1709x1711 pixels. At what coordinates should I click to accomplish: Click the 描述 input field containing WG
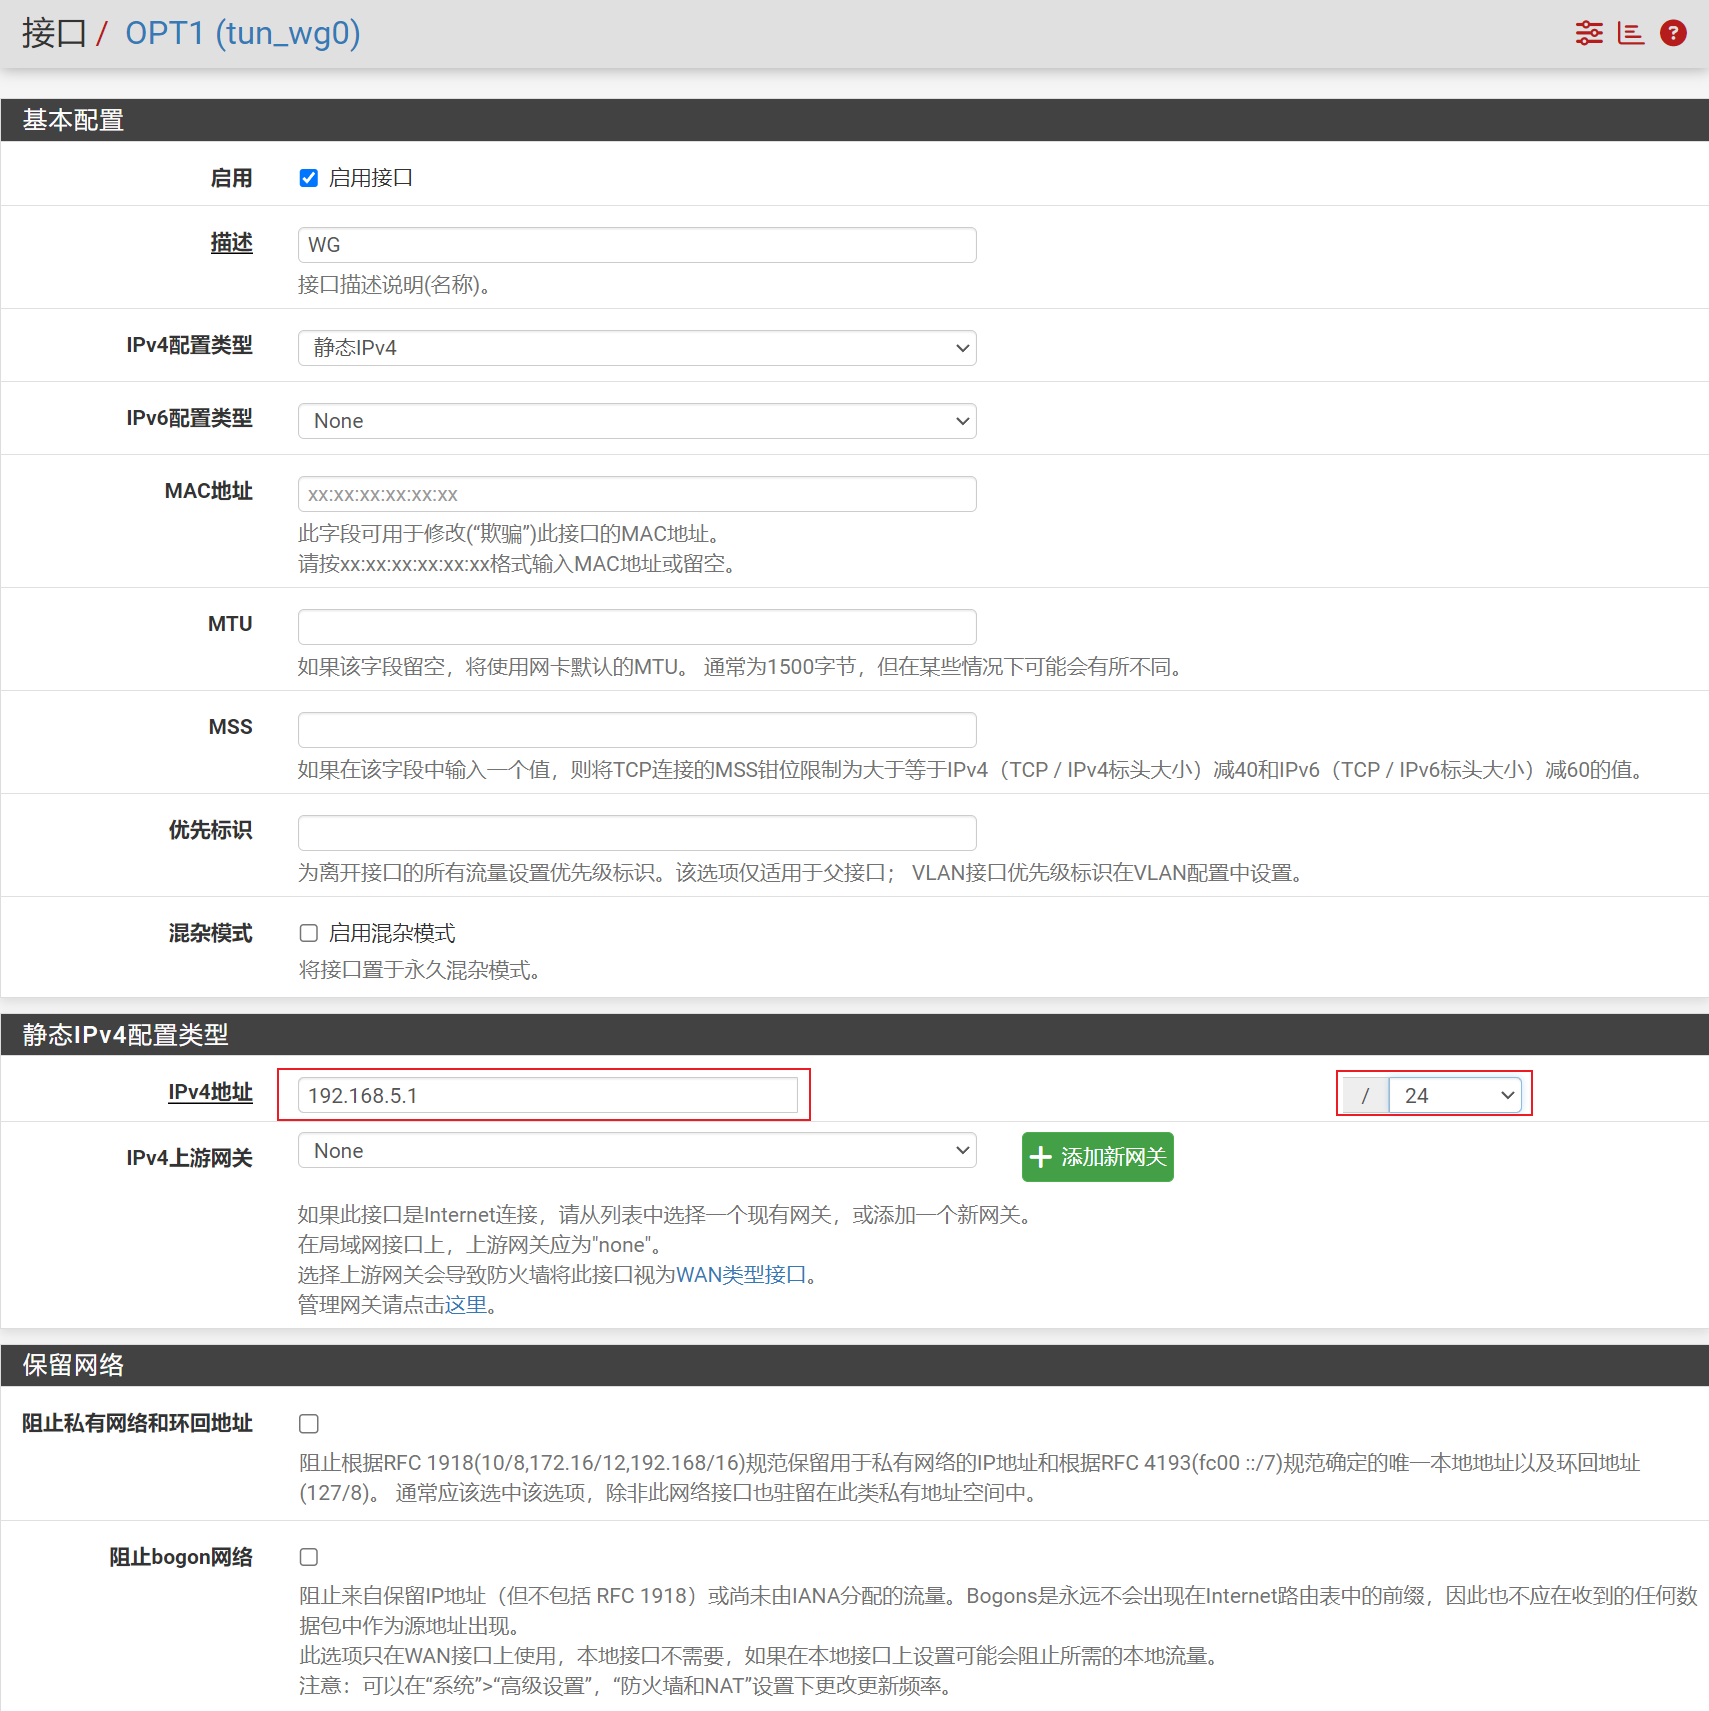636,245
